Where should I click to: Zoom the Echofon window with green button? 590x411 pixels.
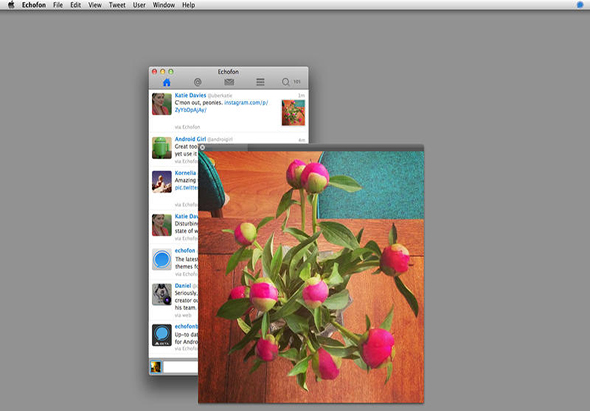coord(171,72)
